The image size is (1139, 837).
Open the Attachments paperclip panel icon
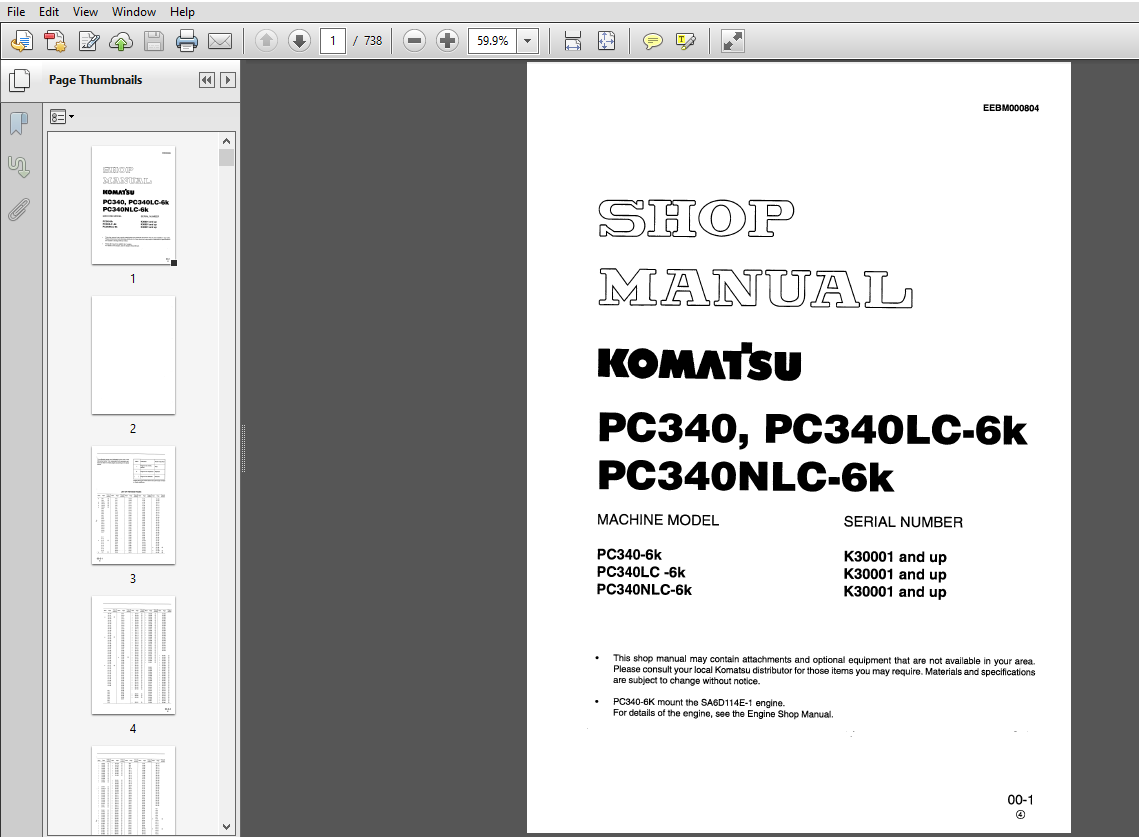[x=19, y=211]
